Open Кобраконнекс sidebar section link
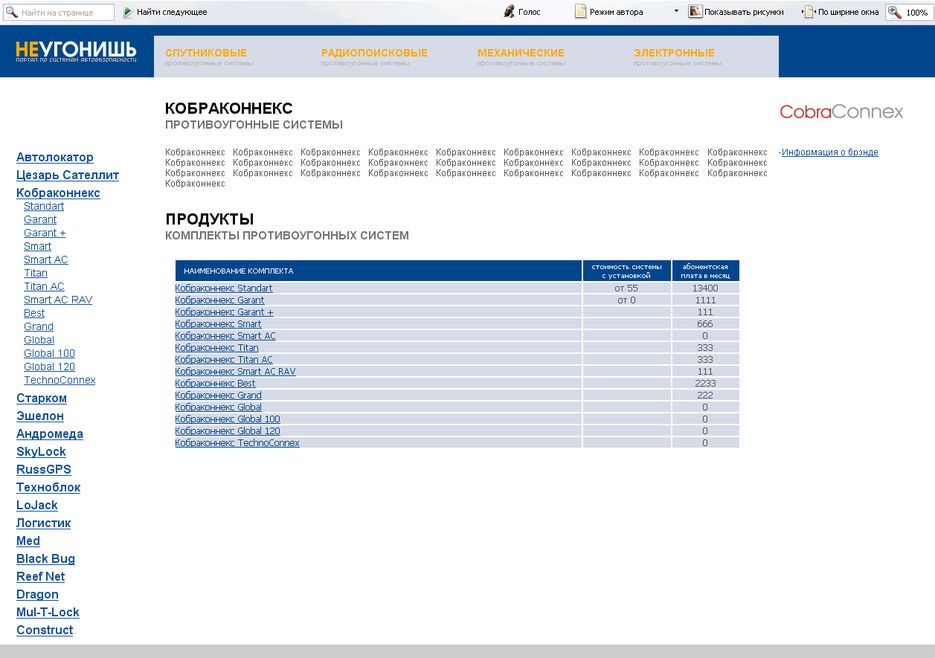 (58, 193)
